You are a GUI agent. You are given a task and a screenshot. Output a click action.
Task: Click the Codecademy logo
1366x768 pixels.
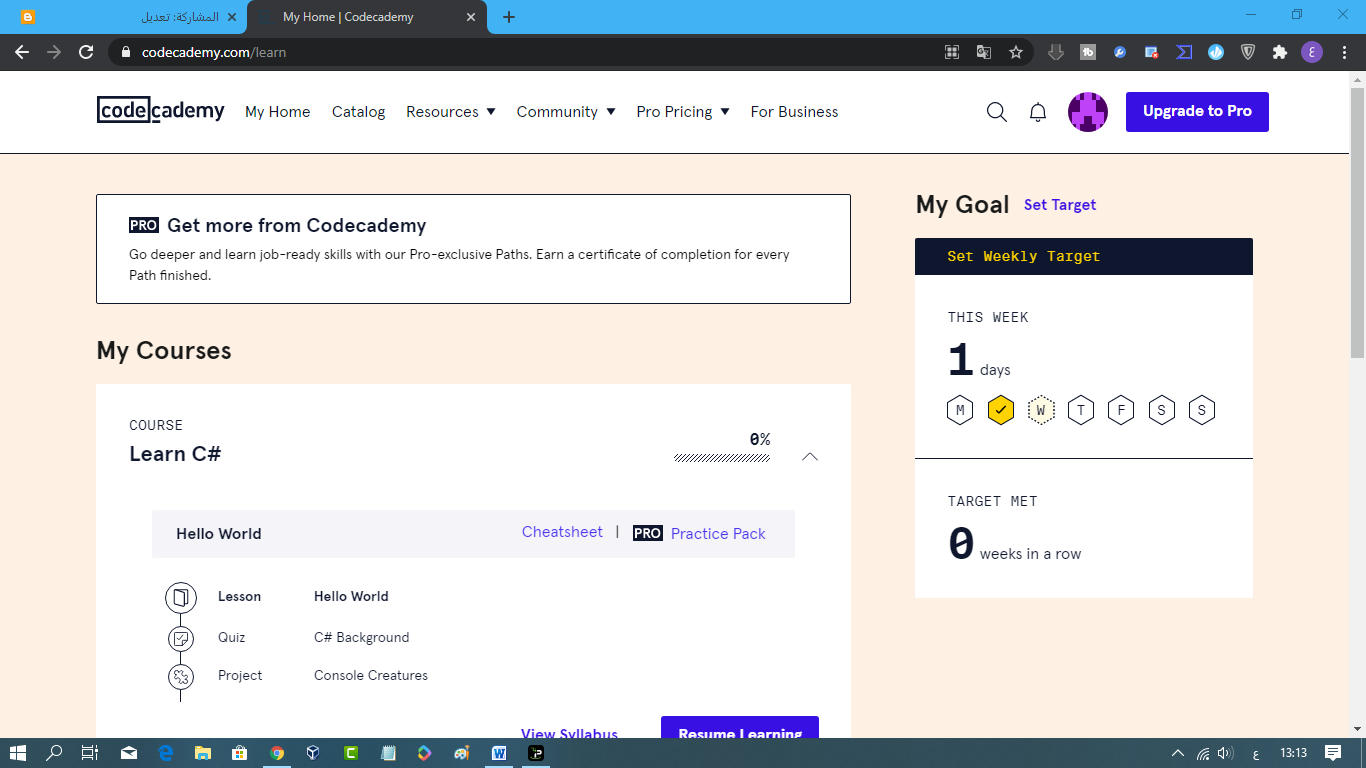pyautogui.click(x=161, y=110)
